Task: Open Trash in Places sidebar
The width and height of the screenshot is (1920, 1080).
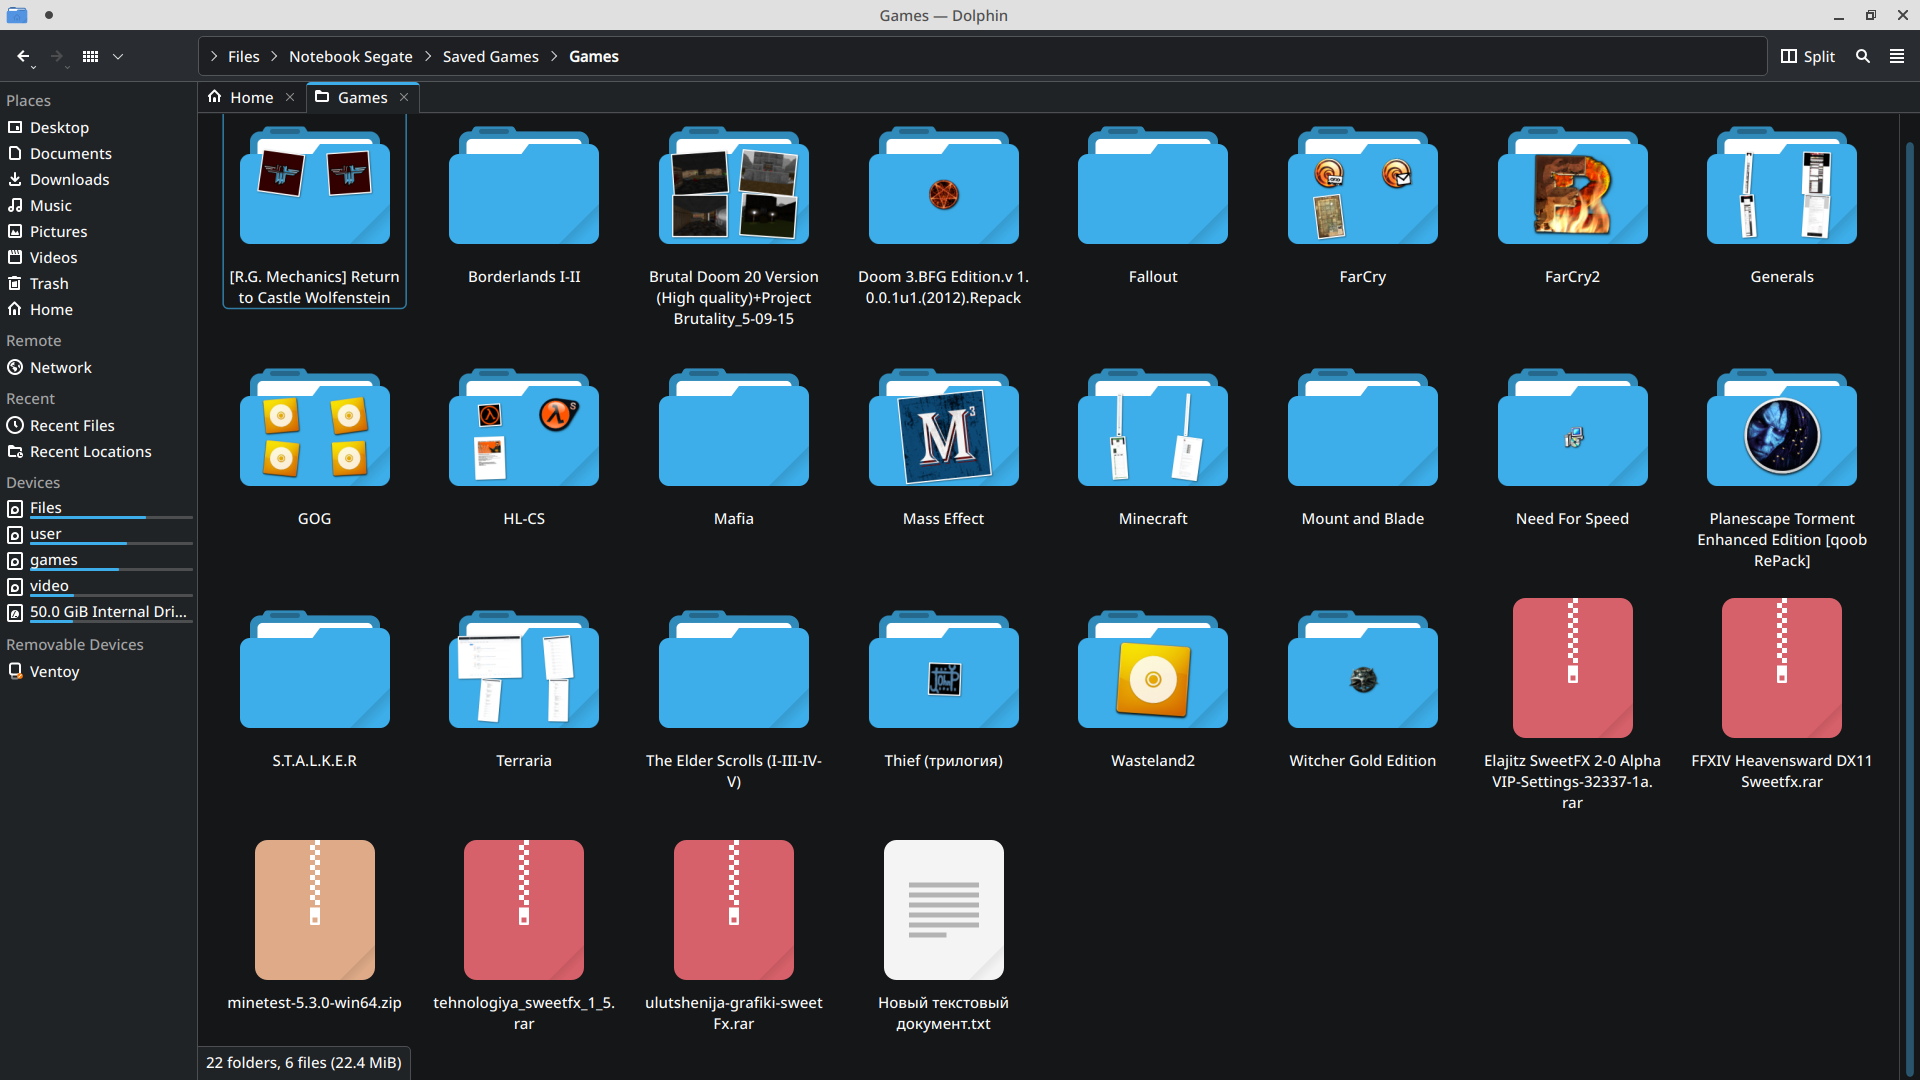Action: click(49, 284)
